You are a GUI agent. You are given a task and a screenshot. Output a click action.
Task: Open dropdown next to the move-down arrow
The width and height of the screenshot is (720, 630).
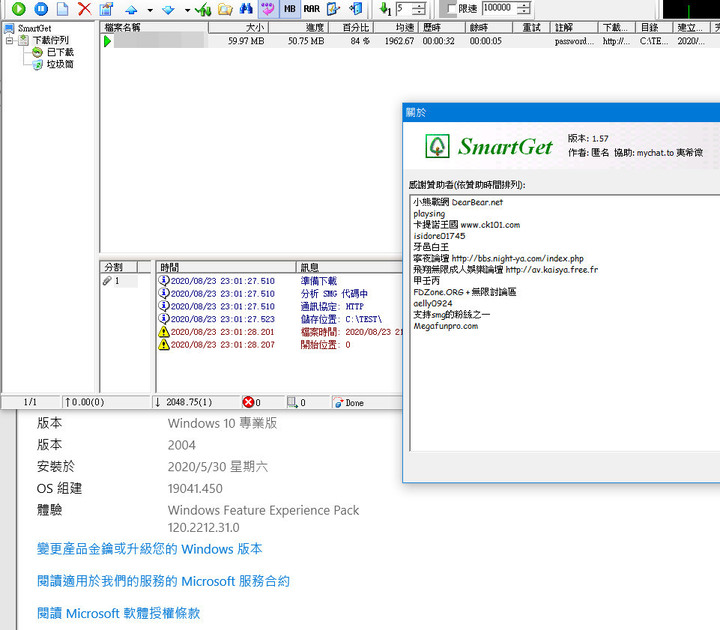[x=187, y=10]
